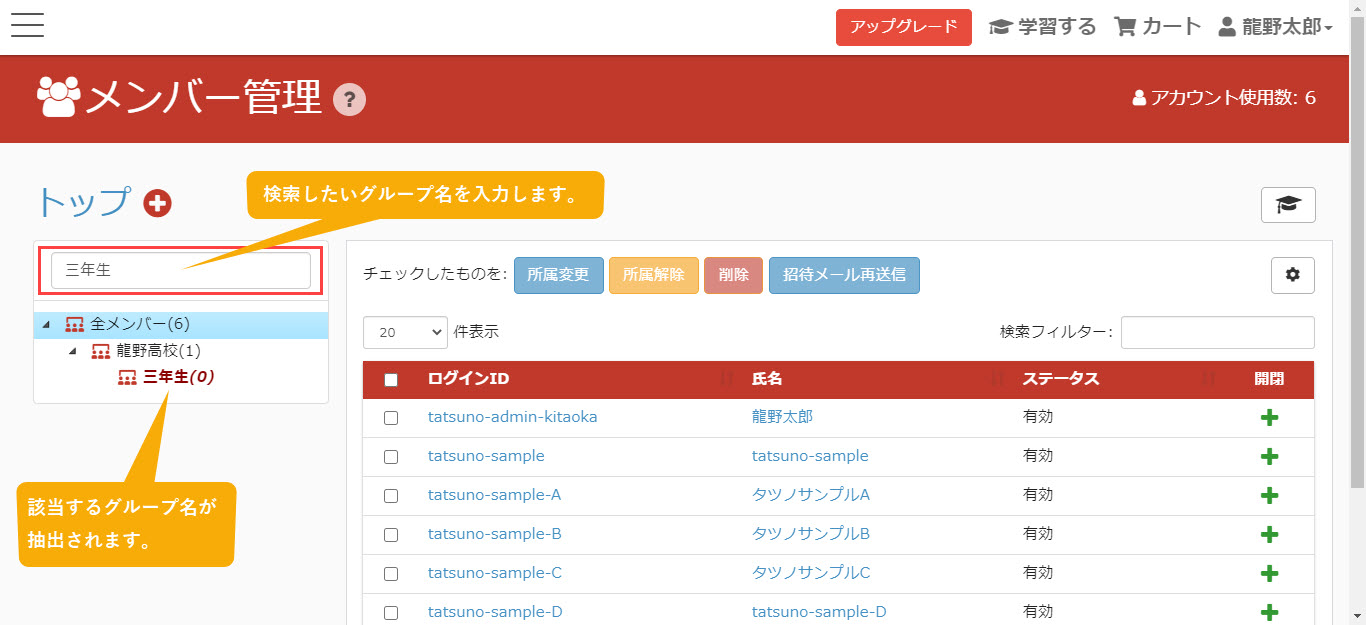Open the 20 件表示 page size dropdown
The height and width of the screenshot is (625, 1366).
coord(405,332)
